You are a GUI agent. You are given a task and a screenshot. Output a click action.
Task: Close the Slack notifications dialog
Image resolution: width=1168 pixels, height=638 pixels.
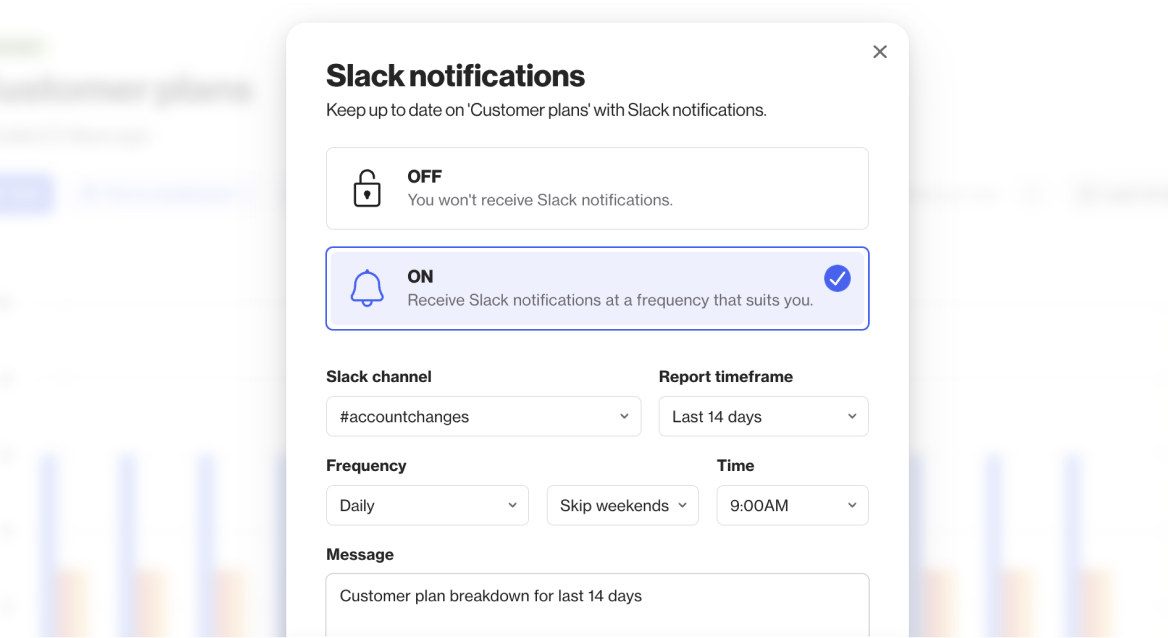[x=880, y=51]
